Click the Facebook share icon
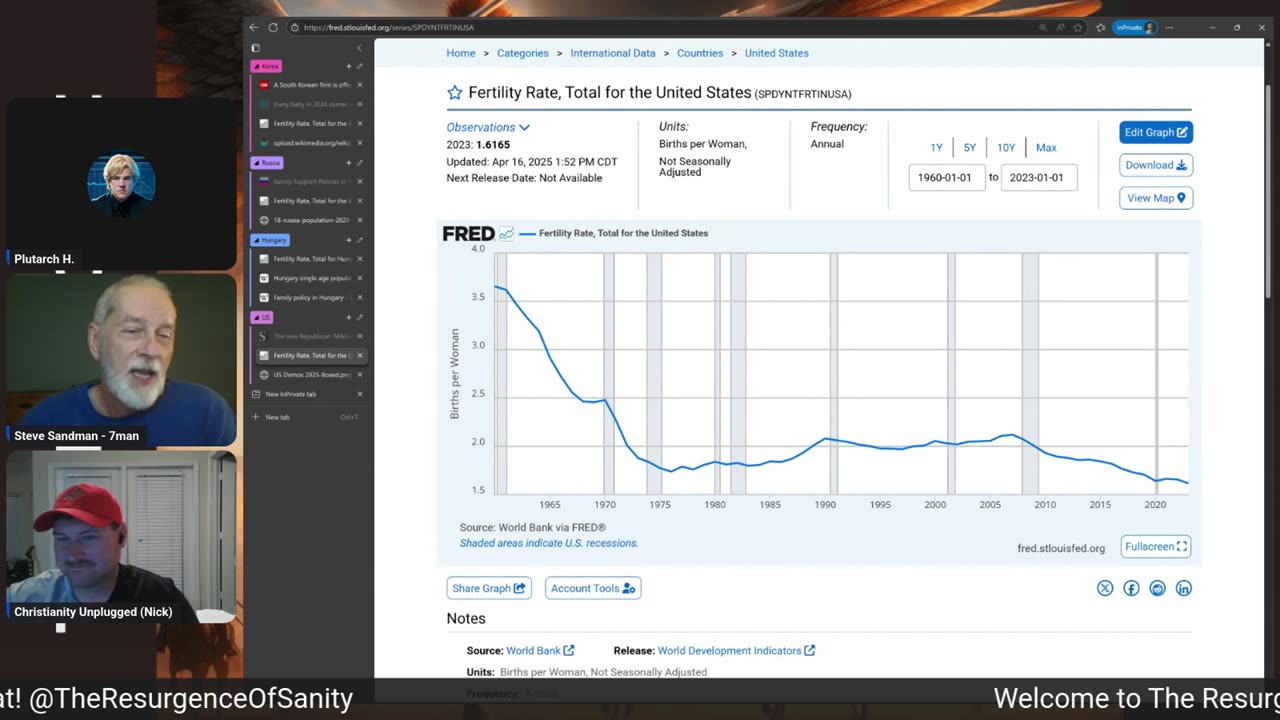The width and height of the screenshot is (1280, 720). 1131,588
